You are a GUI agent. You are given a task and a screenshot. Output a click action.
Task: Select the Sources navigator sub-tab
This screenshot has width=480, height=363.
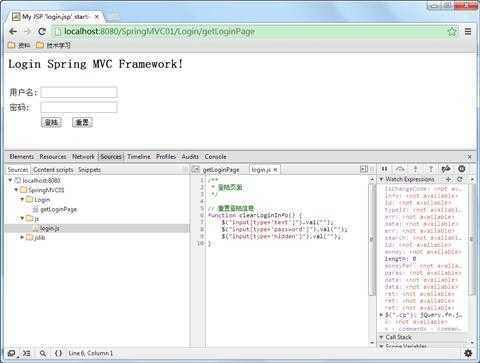click(18, 170)
